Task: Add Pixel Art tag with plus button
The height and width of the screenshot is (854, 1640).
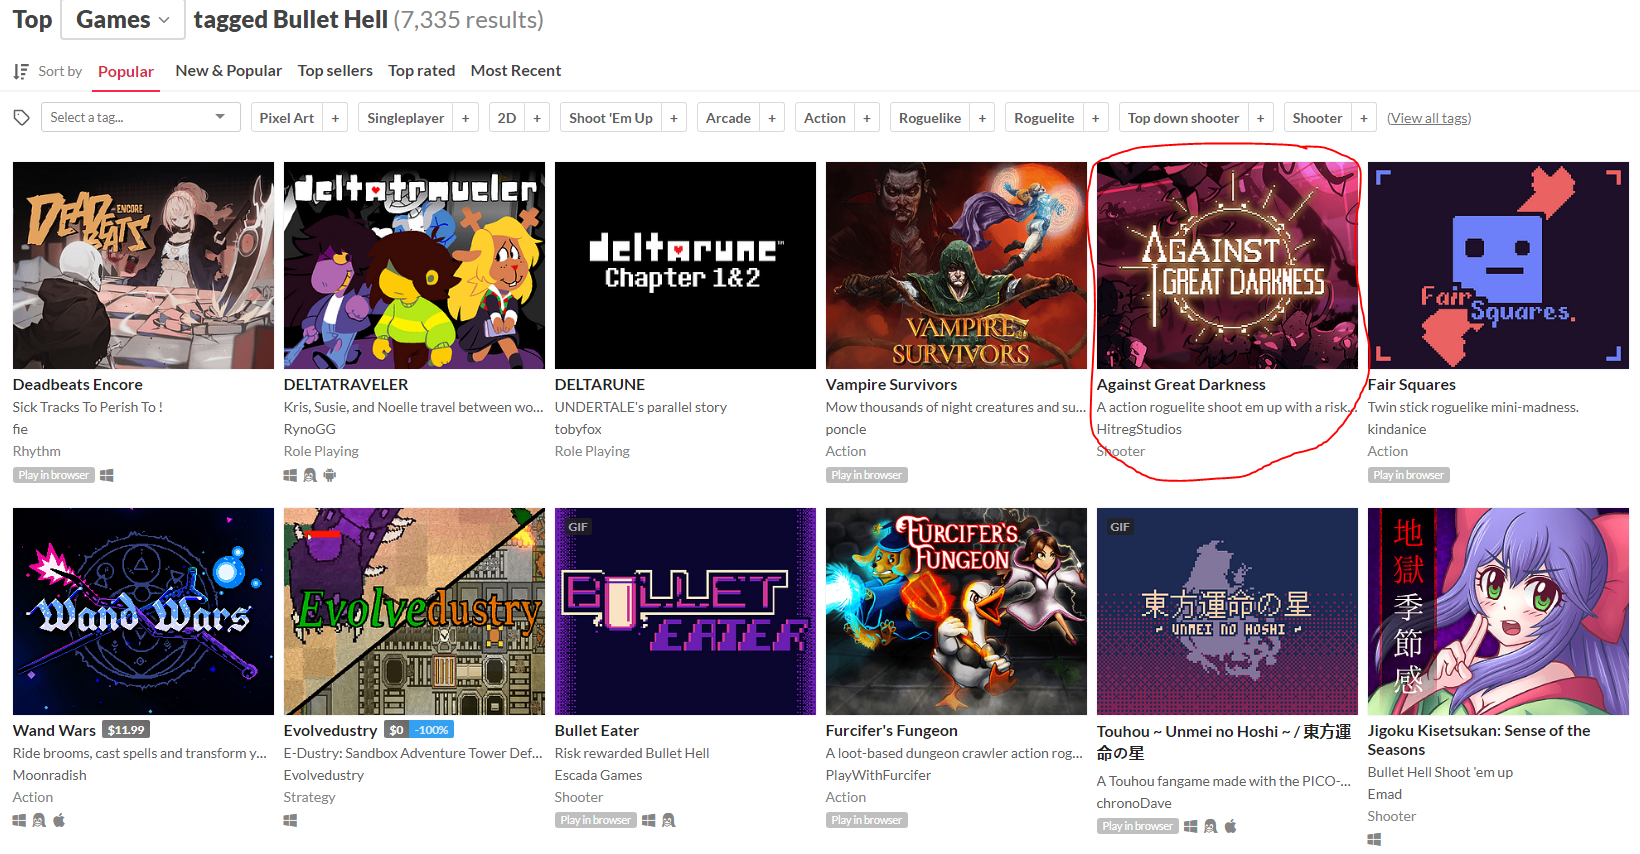Action: [335, 118]
